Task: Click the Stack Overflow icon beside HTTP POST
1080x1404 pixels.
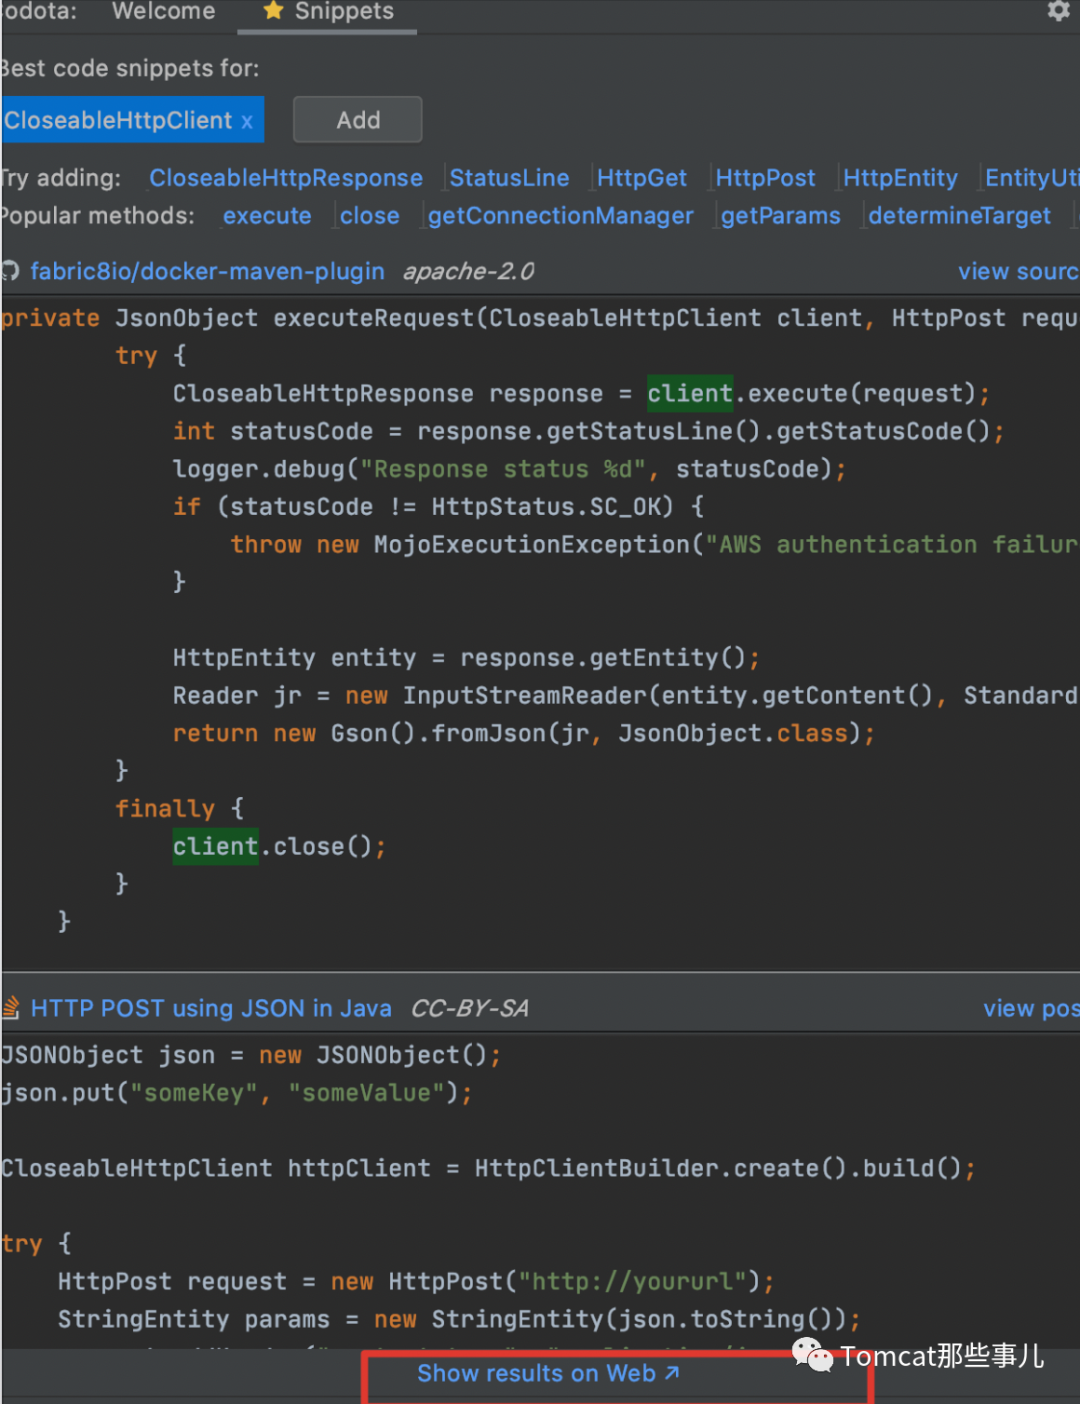Action: 11,1008
